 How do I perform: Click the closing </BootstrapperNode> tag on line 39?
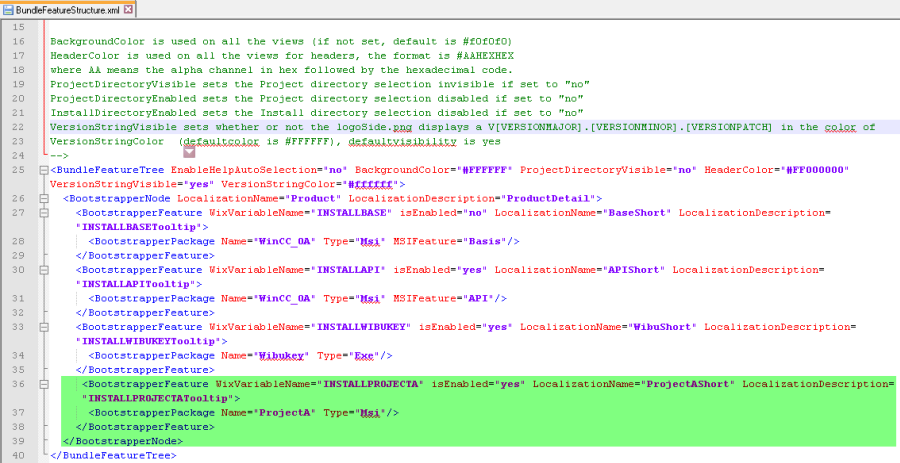(x=123, y=441)
